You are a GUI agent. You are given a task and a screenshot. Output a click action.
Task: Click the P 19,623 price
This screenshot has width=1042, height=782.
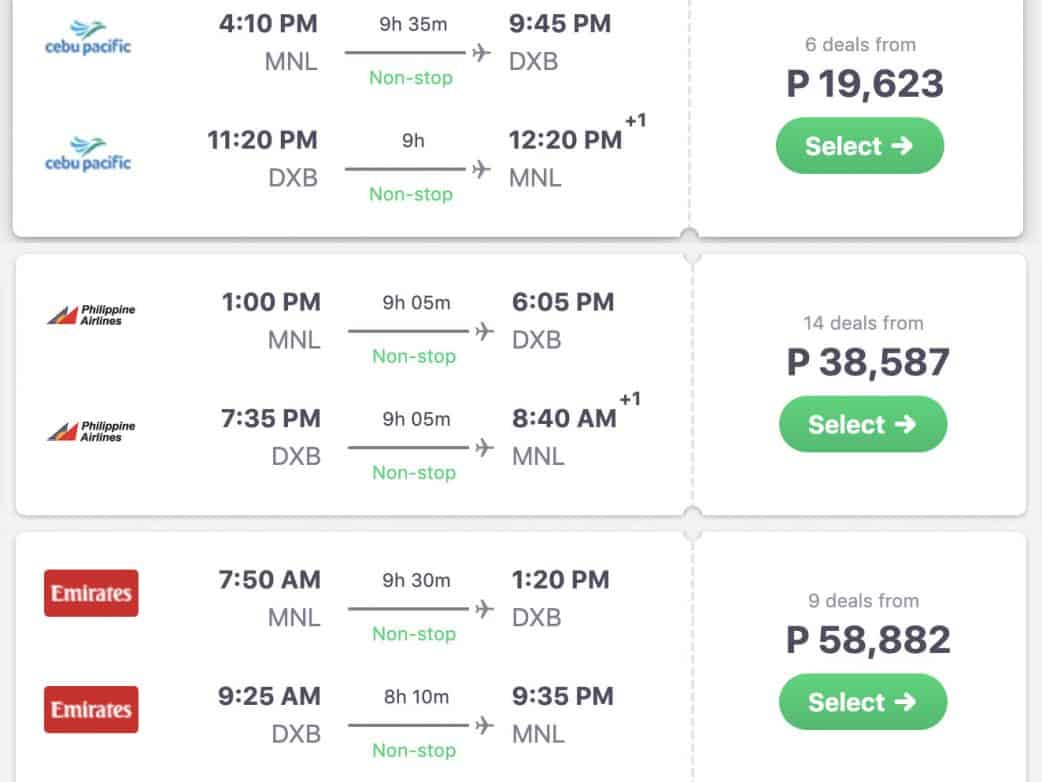[865, 85]
